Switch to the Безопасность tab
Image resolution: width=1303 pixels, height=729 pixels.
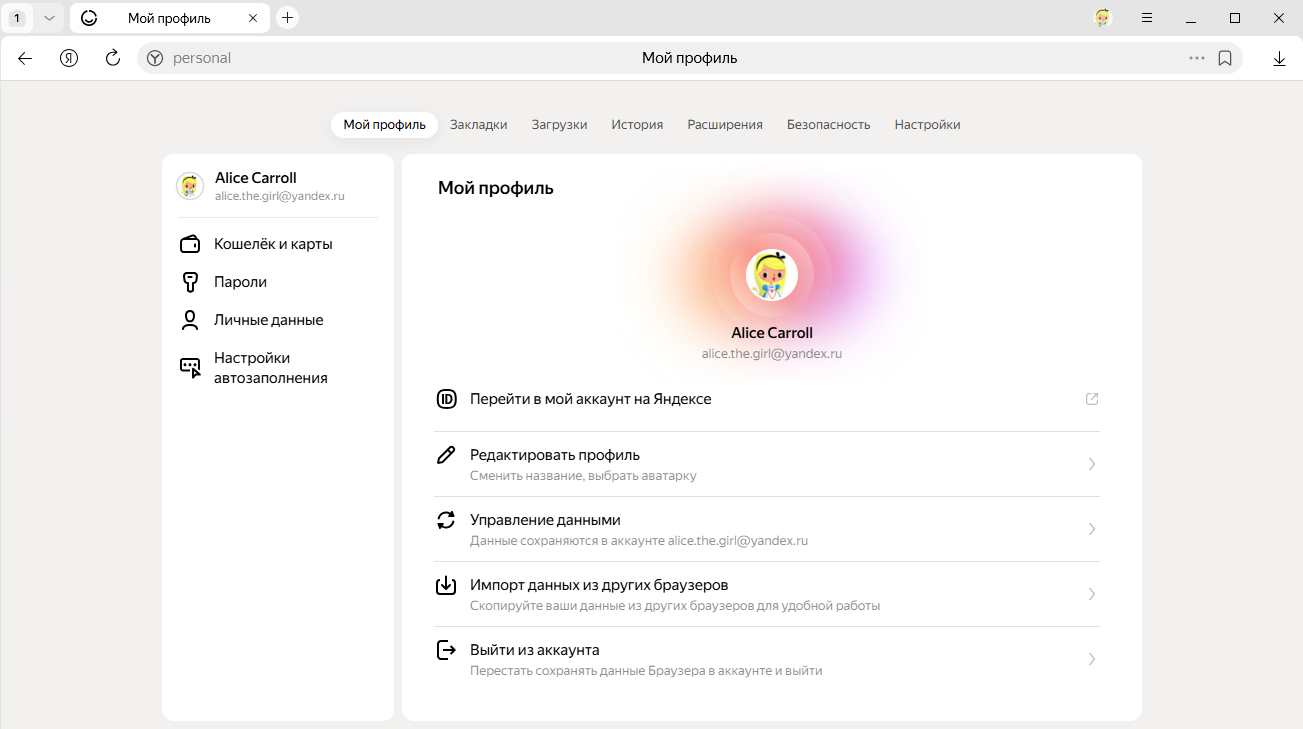click(829, 125)
